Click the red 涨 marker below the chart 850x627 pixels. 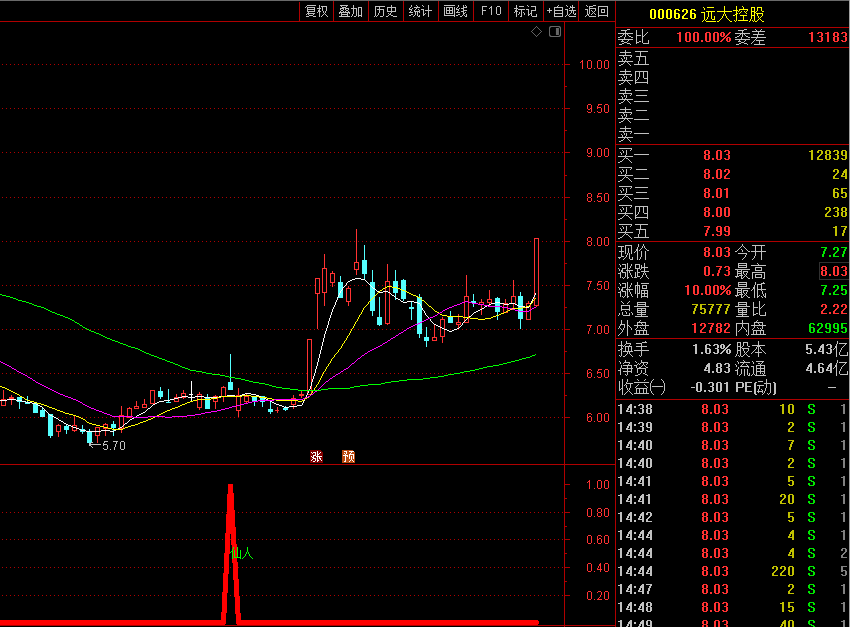(x=317, y=457)
